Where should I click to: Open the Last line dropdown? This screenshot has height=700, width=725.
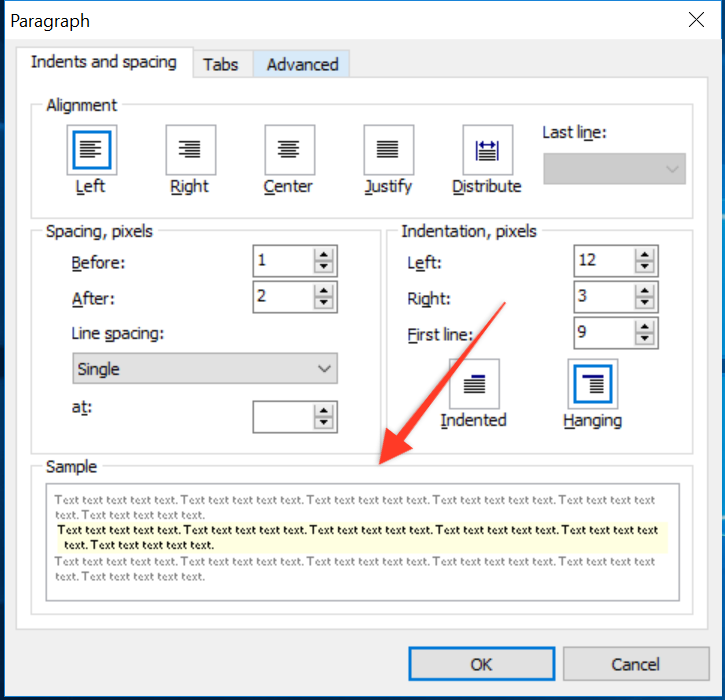(614, 169)
